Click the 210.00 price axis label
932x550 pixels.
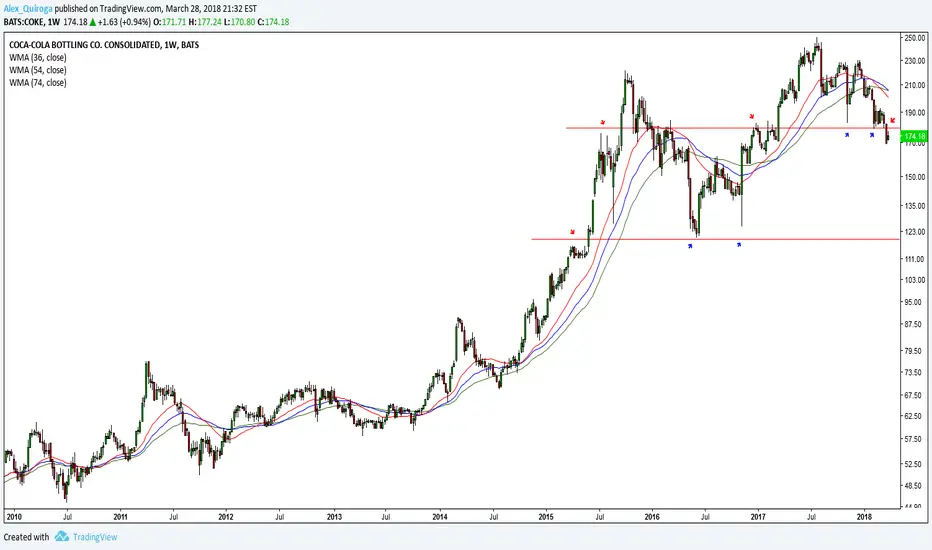[914, 86]
